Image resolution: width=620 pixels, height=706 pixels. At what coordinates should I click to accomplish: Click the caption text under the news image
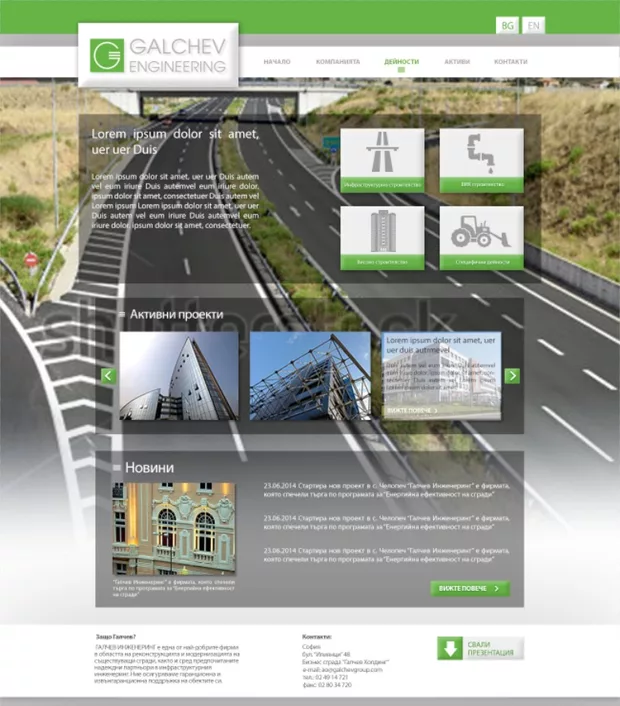click(x=174, y=588)
